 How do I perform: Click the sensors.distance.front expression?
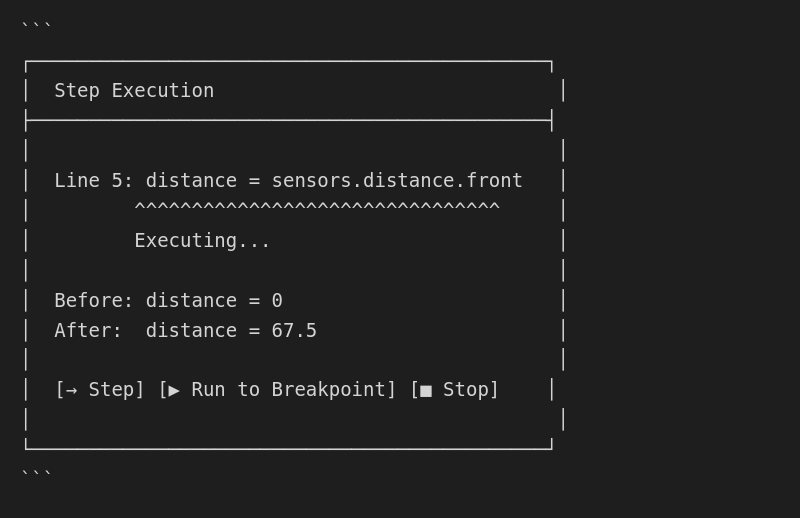pyautogui.click(x=397, y=181)
